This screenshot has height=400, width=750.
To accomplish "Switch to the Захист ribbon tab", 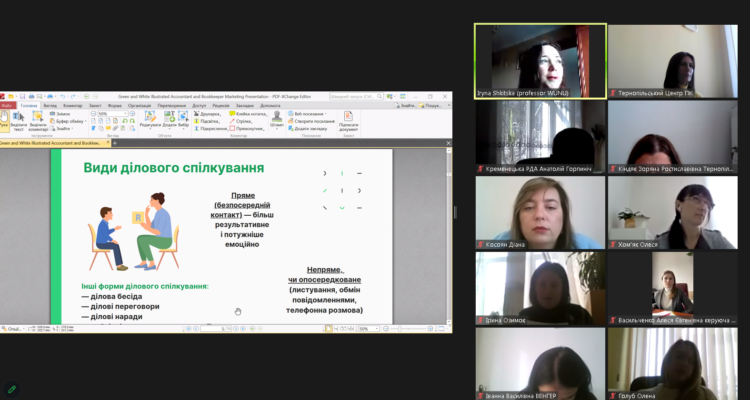I will [95, 105].
